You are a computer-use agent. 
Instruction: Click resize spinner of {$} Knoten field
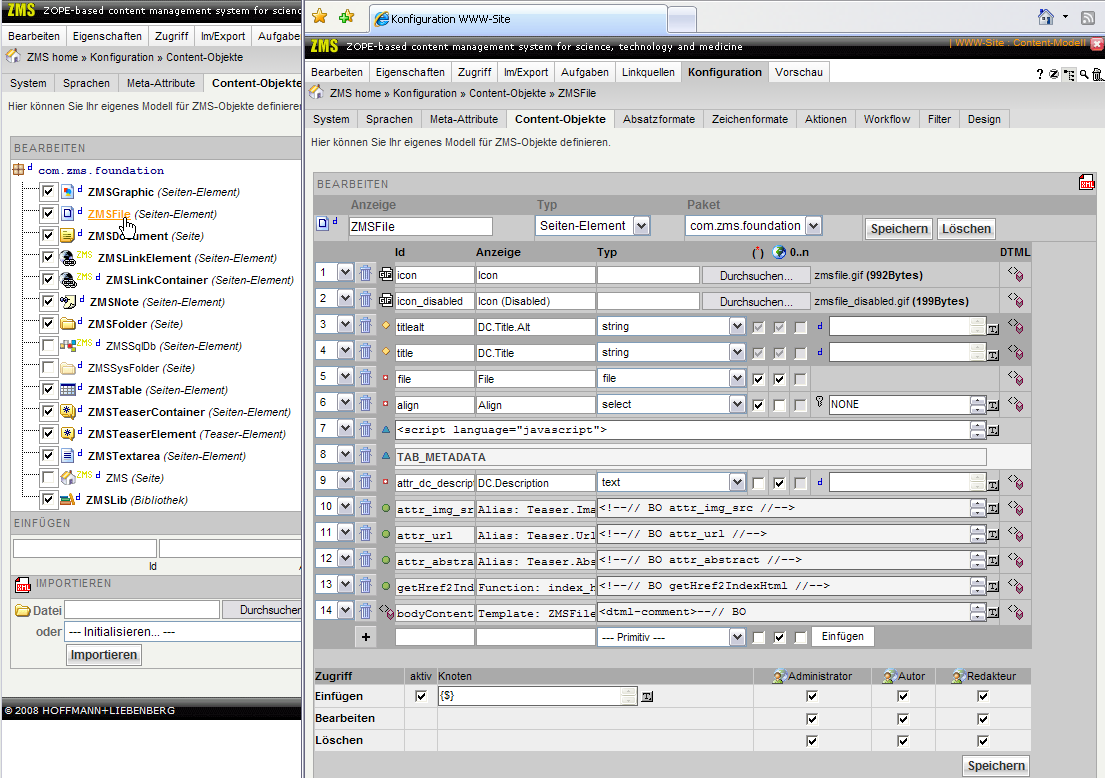tap(629, 696)
